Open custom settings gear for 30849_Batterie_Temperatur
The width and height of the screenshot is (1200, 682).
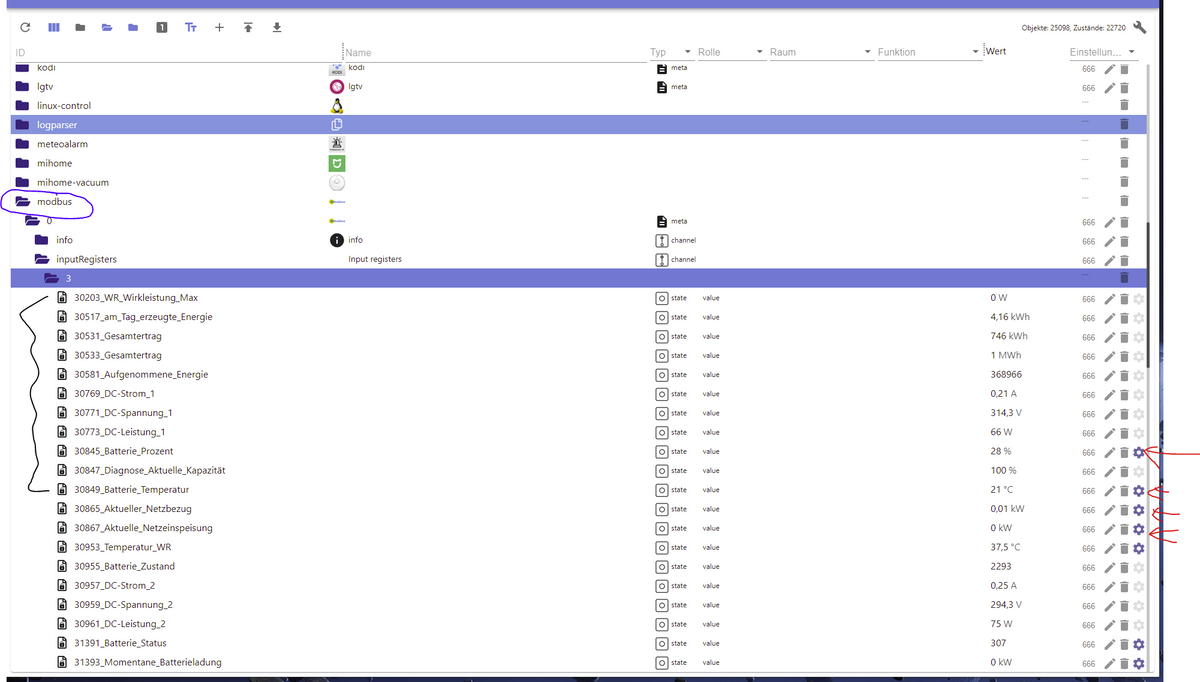1138,490
